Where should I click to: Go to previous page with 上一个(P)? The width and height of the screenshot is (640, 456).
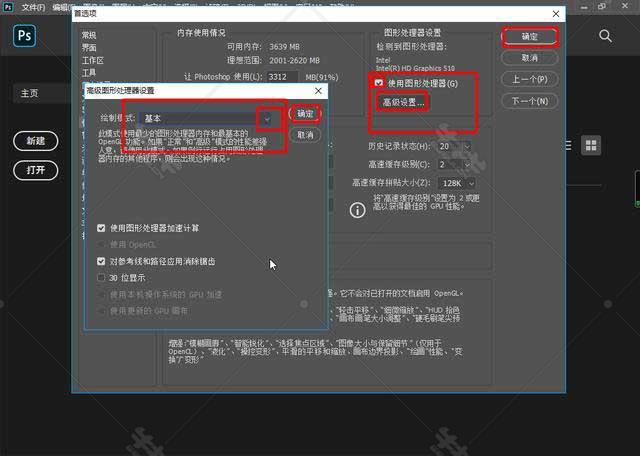(529, 79)
